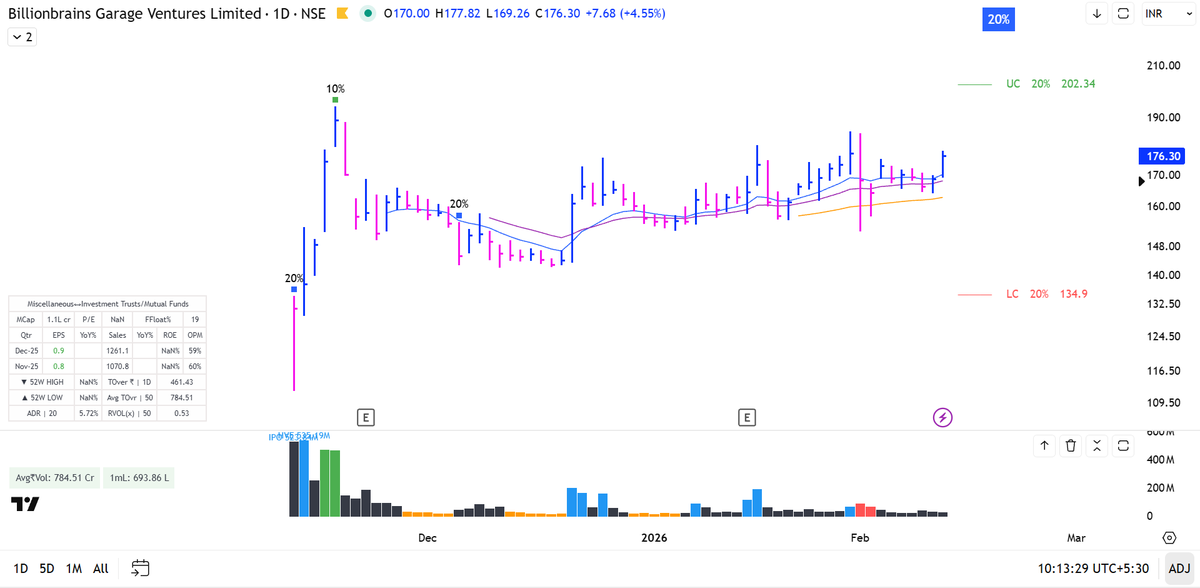The width and height of the screenshot is (1200, 588).
Task: Click the 10% label above the peak bar
Action: click(336, 89)
